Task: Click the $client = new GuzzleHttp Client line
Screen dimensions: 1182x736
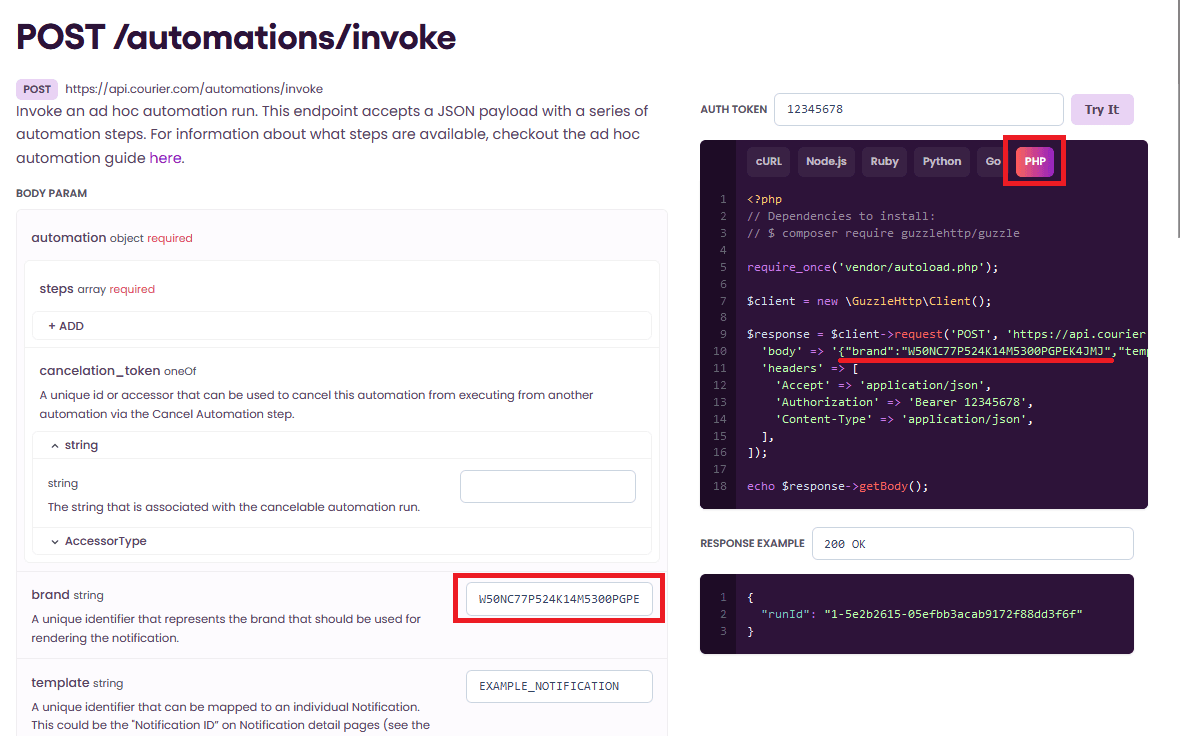Action: click(x=868, y=301)
